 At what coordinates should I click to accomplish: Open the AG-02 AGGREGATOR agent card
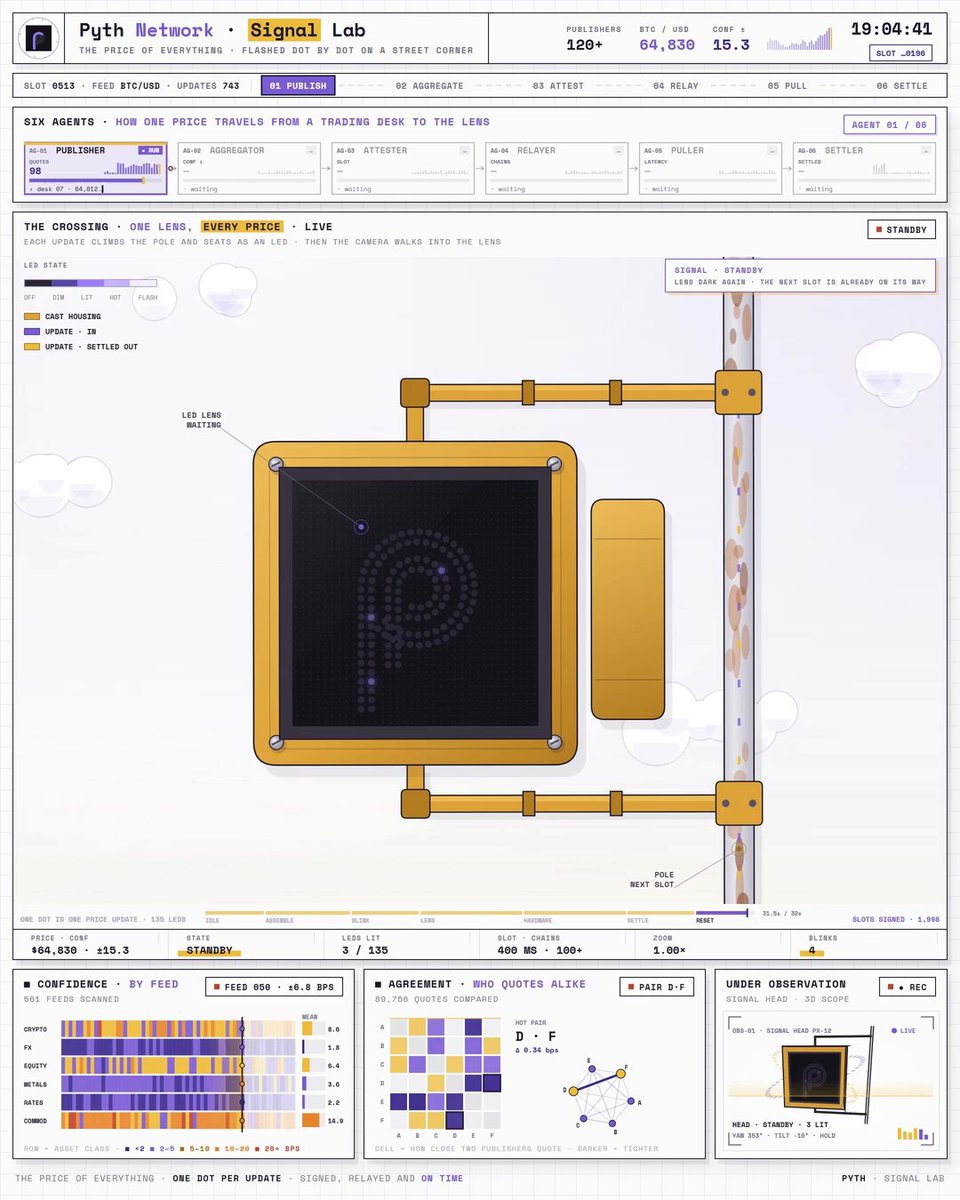[x=249, y=168]
